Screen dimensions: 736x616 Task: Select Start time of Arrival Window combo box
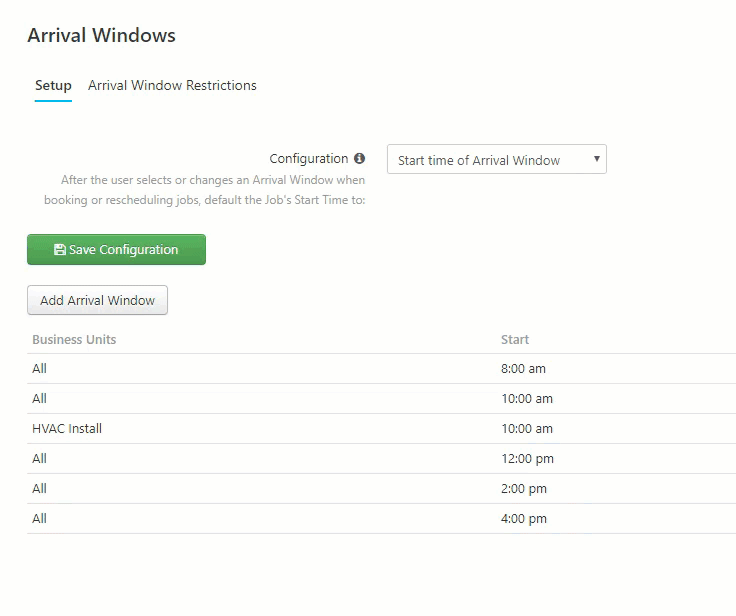pos(497,159)
